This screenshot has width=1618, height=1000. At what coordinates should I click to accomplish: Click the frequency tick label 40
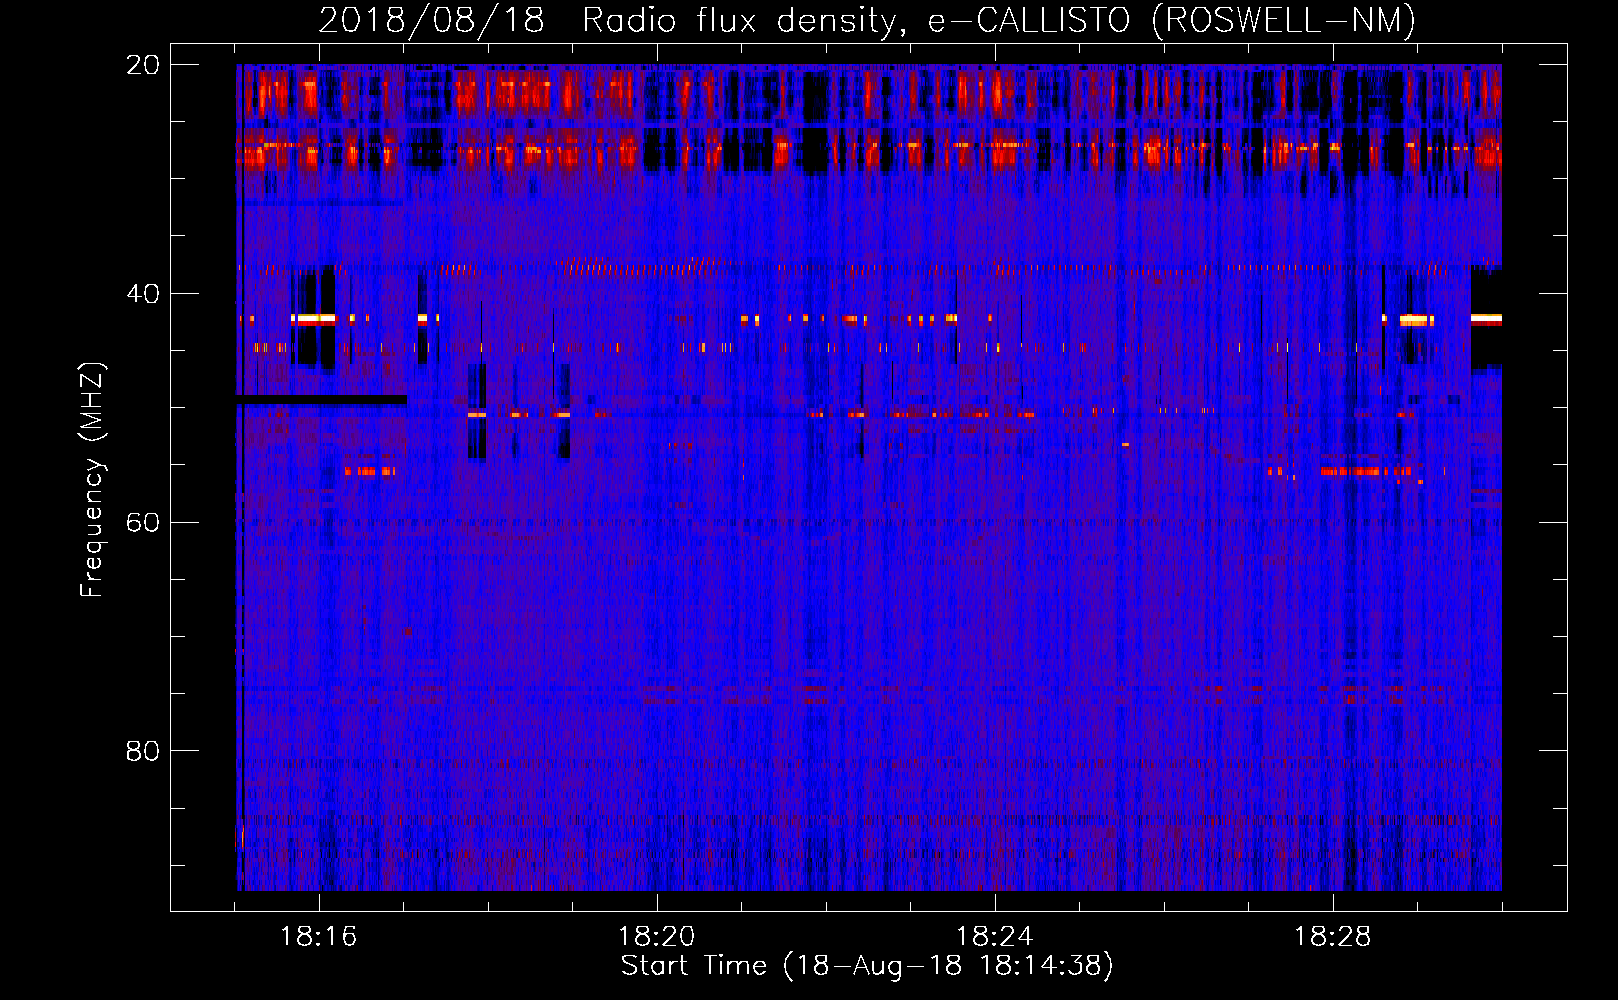click(x=143, y=294)
